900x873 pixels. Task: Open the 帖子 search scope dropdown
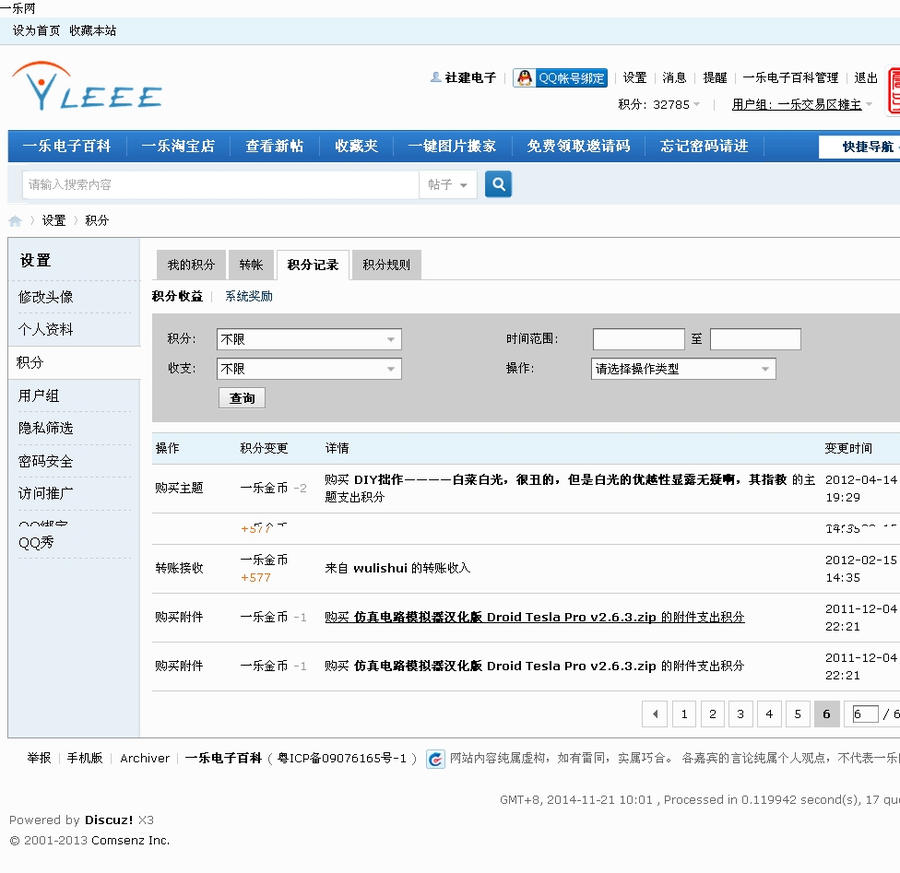tap(448, 184)
